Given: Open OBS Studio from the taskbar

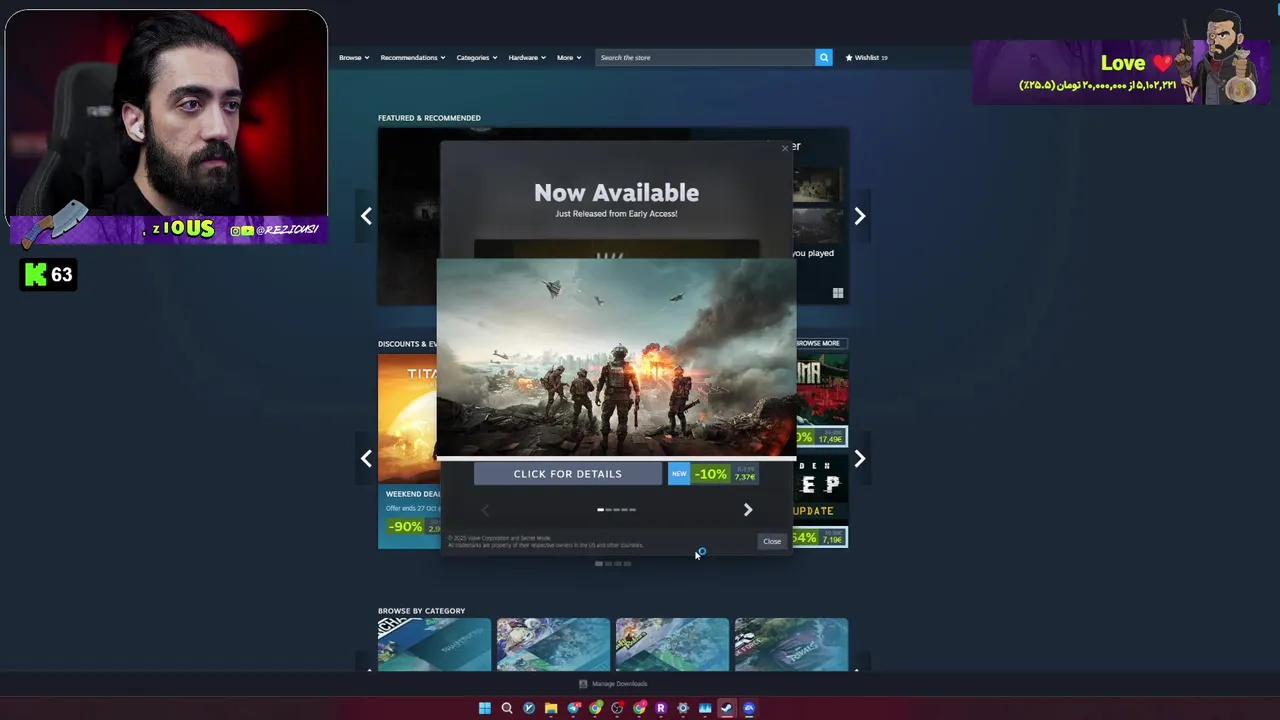Looking at the screenshot, I should 617,708.
